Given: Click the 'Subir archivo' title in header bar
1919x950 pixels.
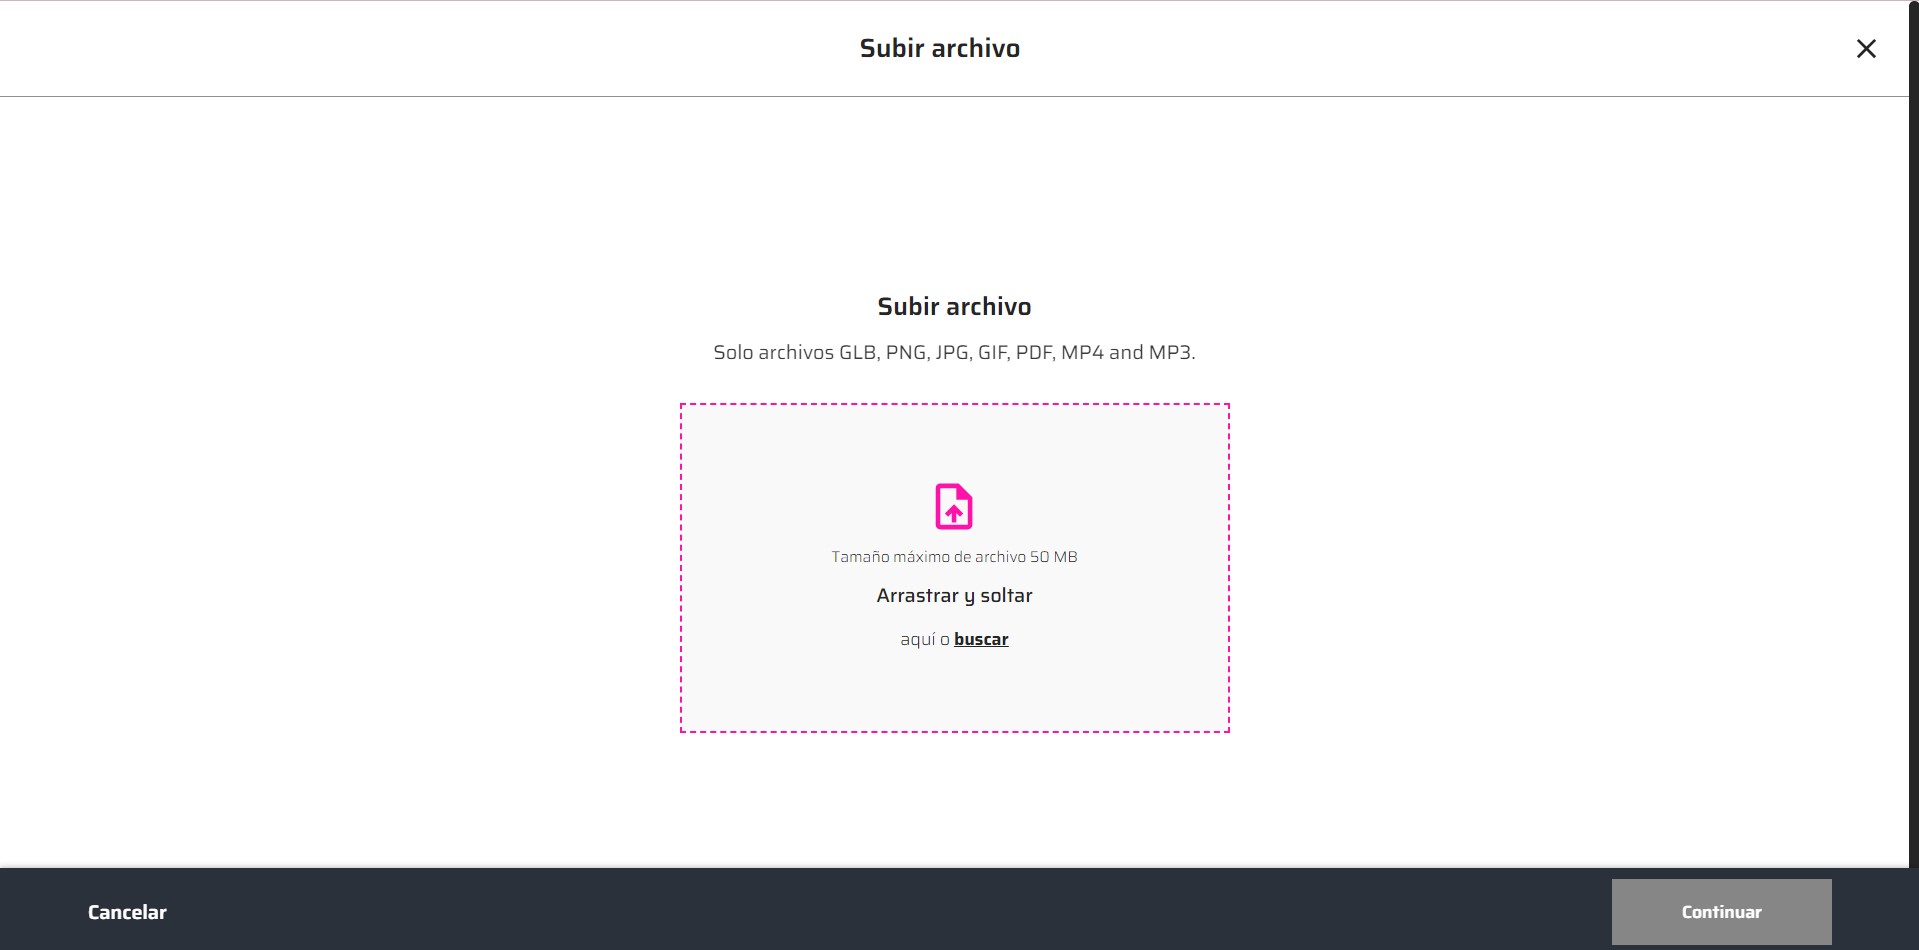Looking at the screenshot, I should coord(940,48).
